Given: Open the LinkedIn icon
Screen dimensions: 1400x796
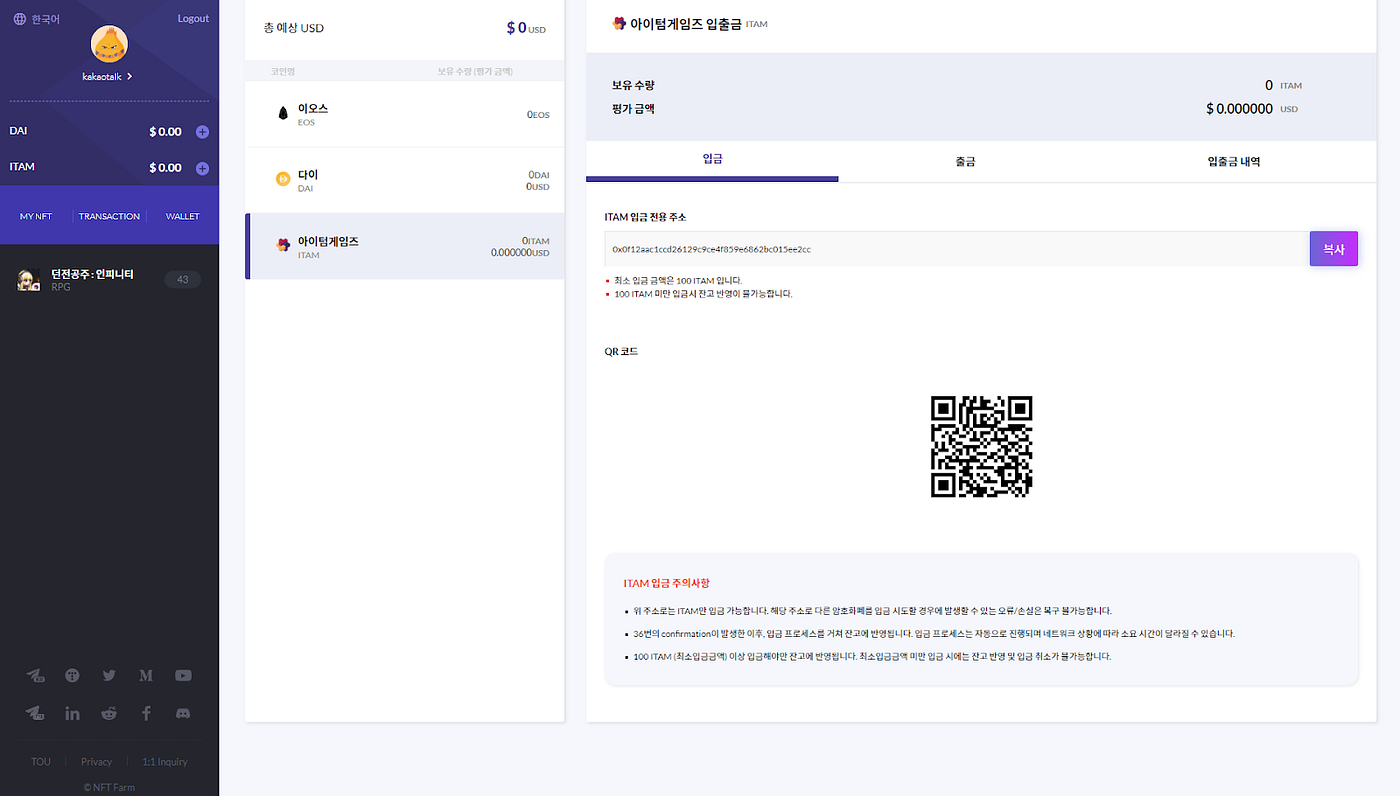Looking at the screenshot, I should tap(72, 713).
